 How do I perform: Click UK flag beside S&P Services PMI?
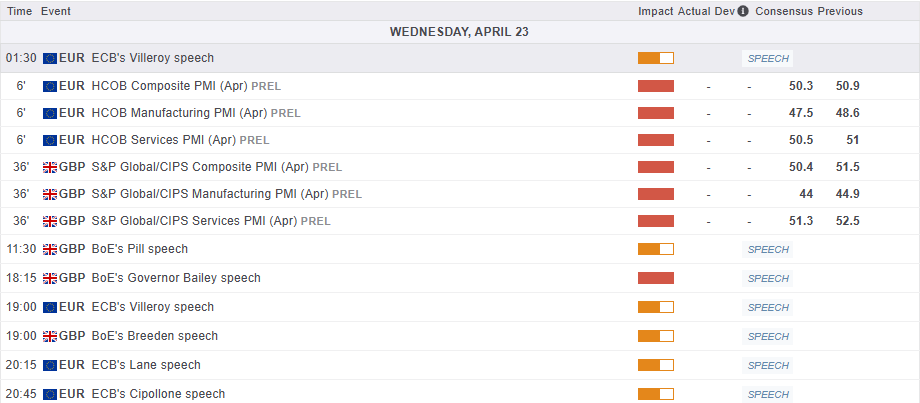tap(50, 221)
